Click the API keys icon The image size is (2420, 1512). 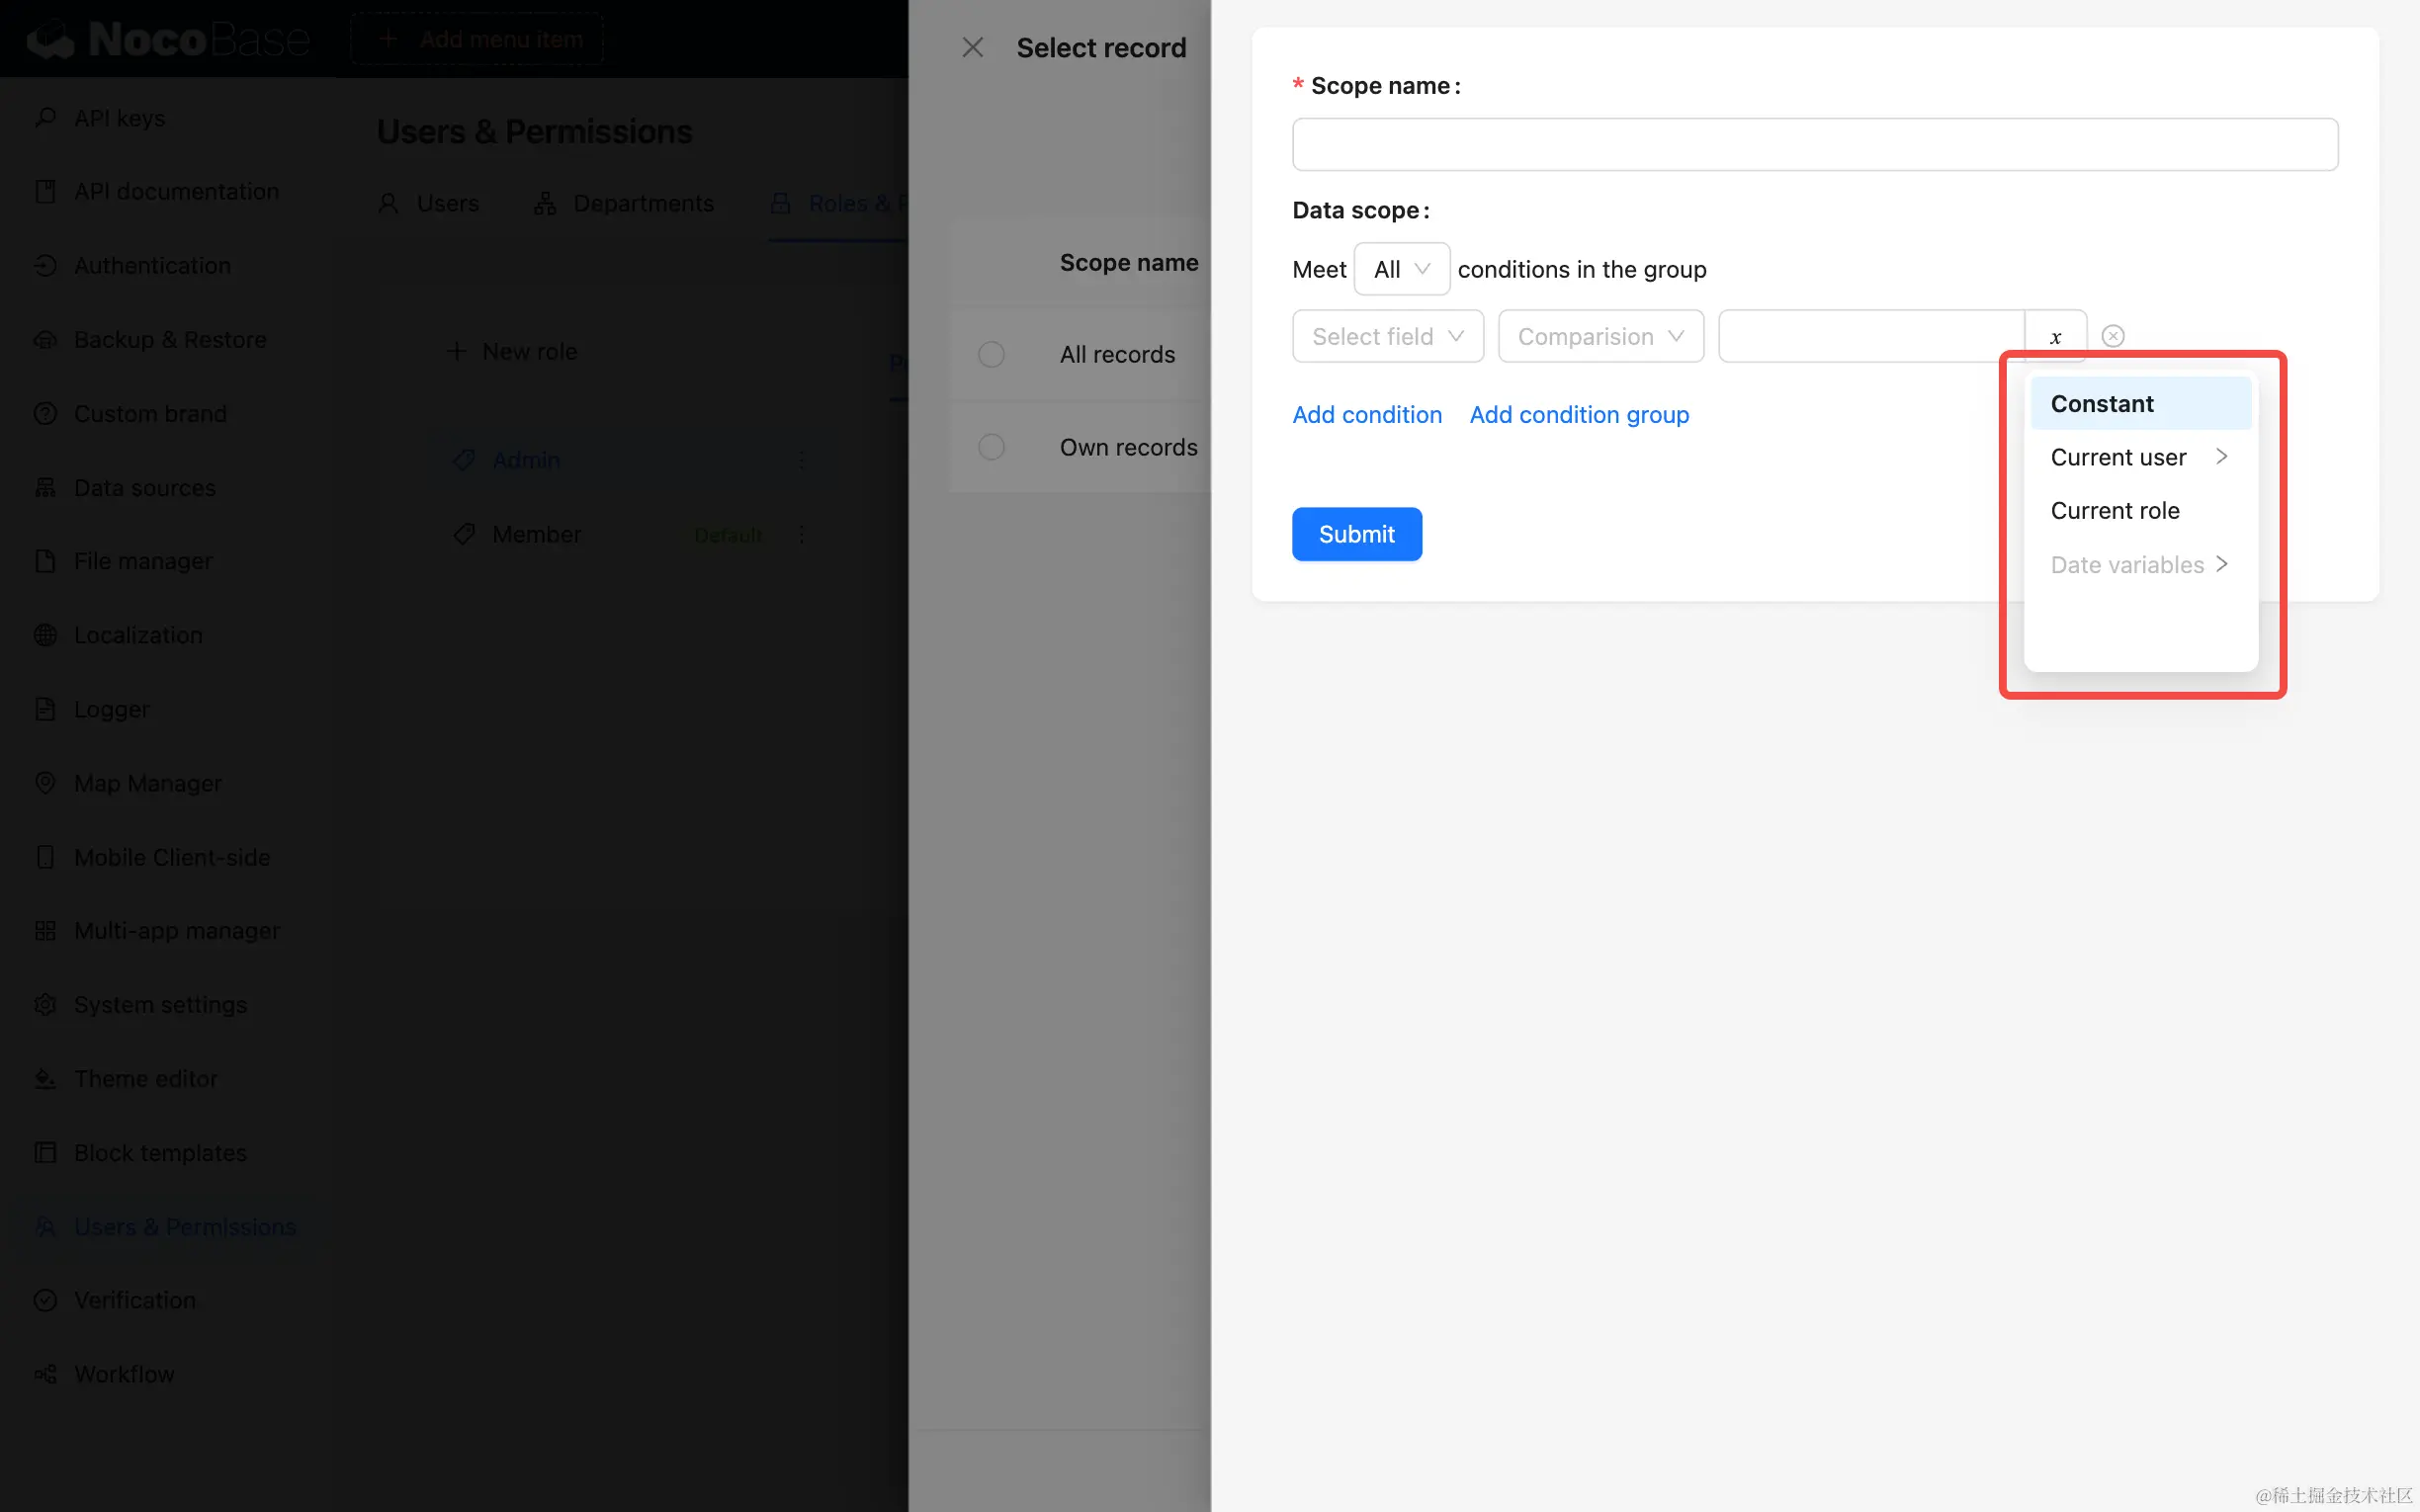pos(45,117)
